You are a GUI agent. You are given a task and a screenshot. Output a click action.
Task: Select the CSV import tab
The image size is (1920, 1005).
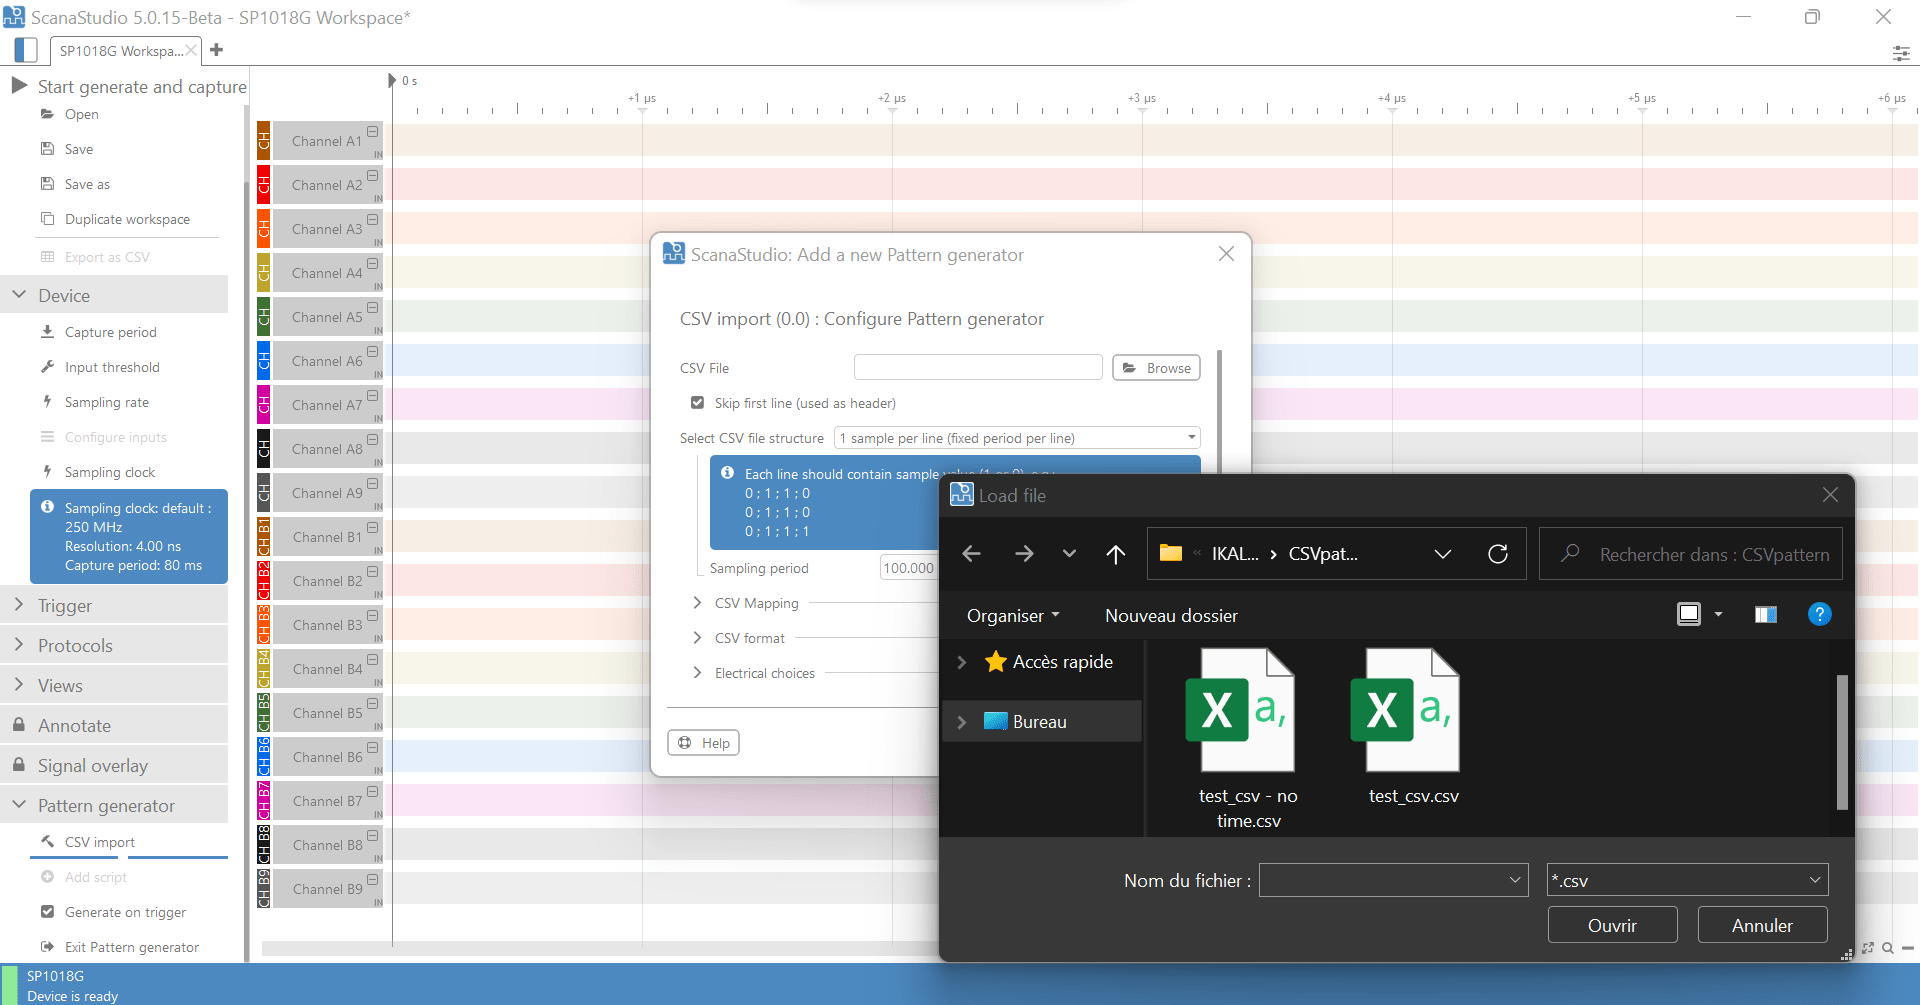[100, 842]
